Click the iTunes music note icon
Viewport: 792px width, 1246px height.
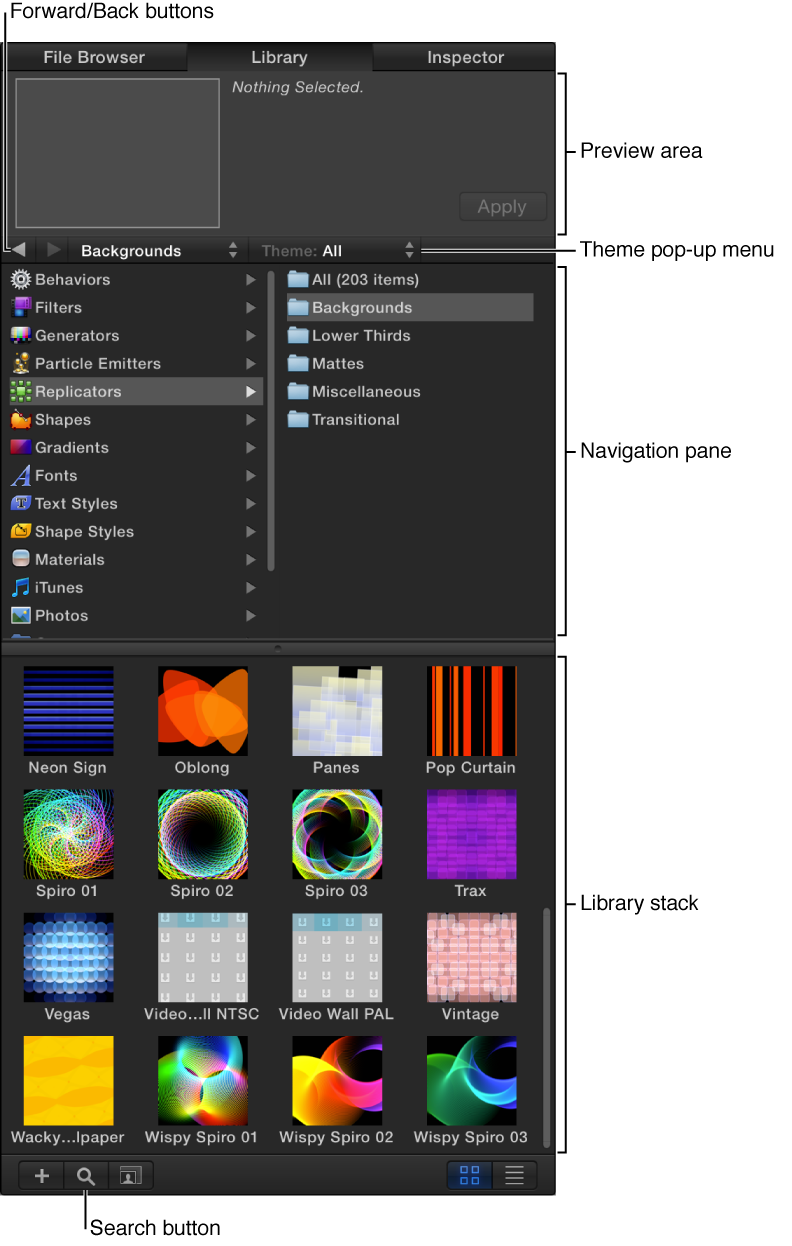(20, 588)
